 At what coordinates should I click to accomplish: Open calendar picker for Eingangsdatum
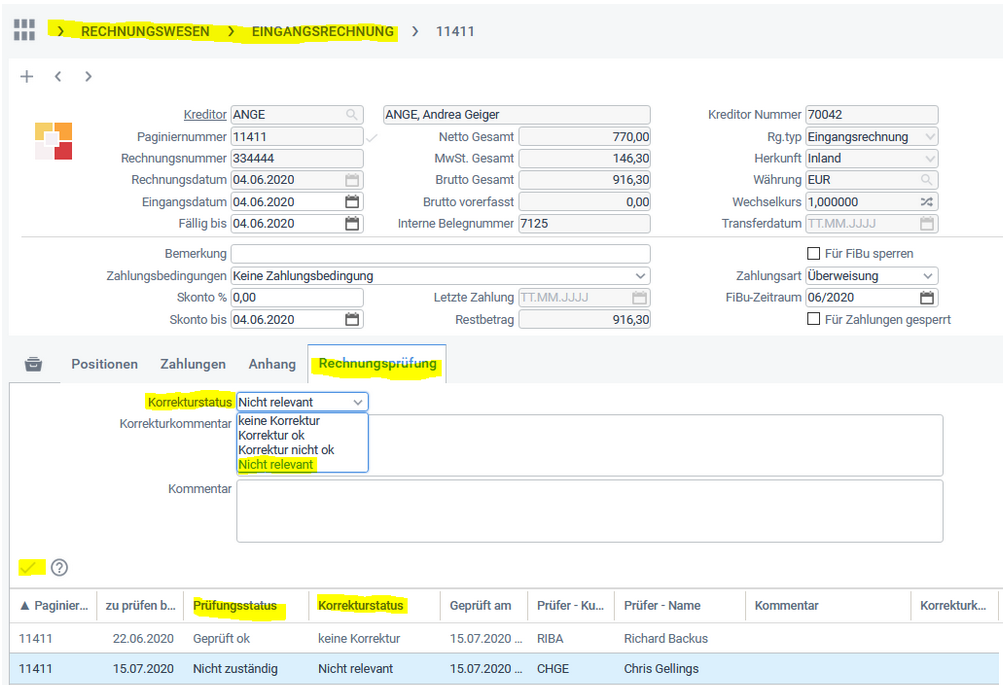click(352, 202)
